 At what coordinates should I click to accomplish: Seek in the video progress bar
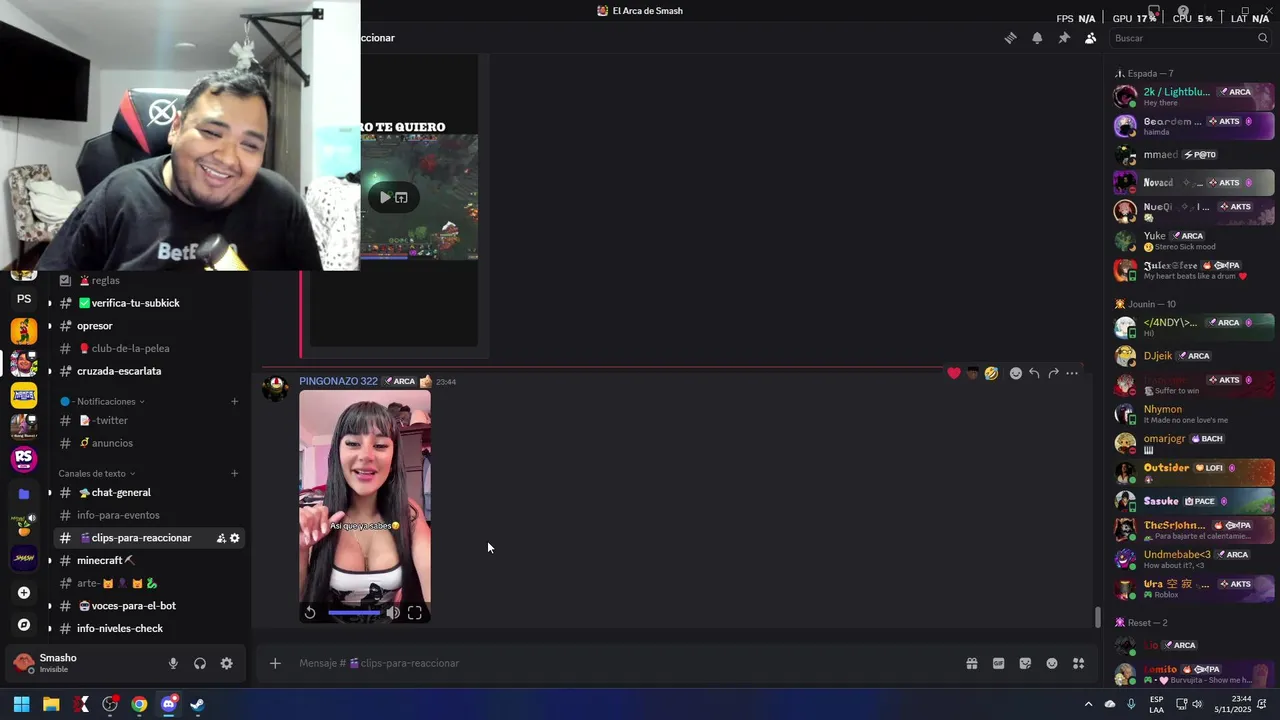(x=354, y=613)
